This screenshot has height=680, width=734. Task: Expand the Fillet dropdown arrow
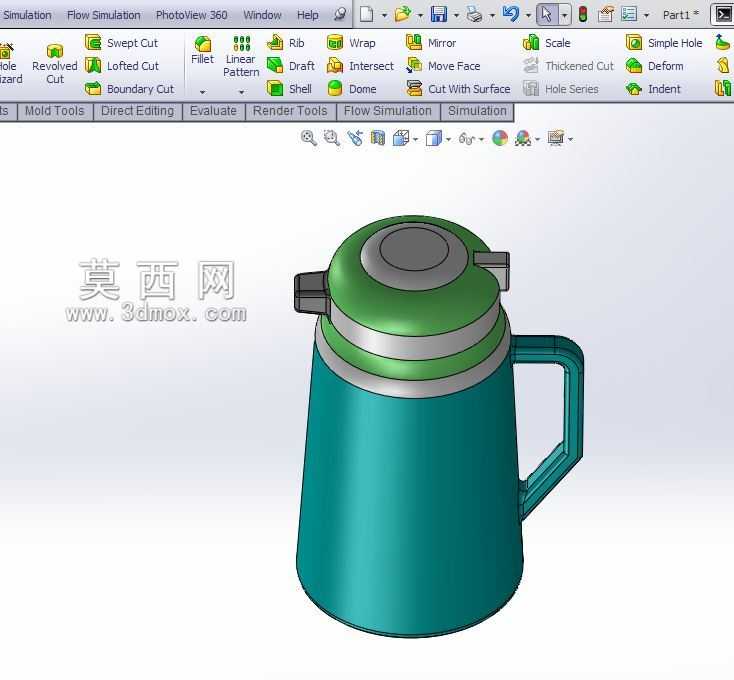[x=202, y=92]
